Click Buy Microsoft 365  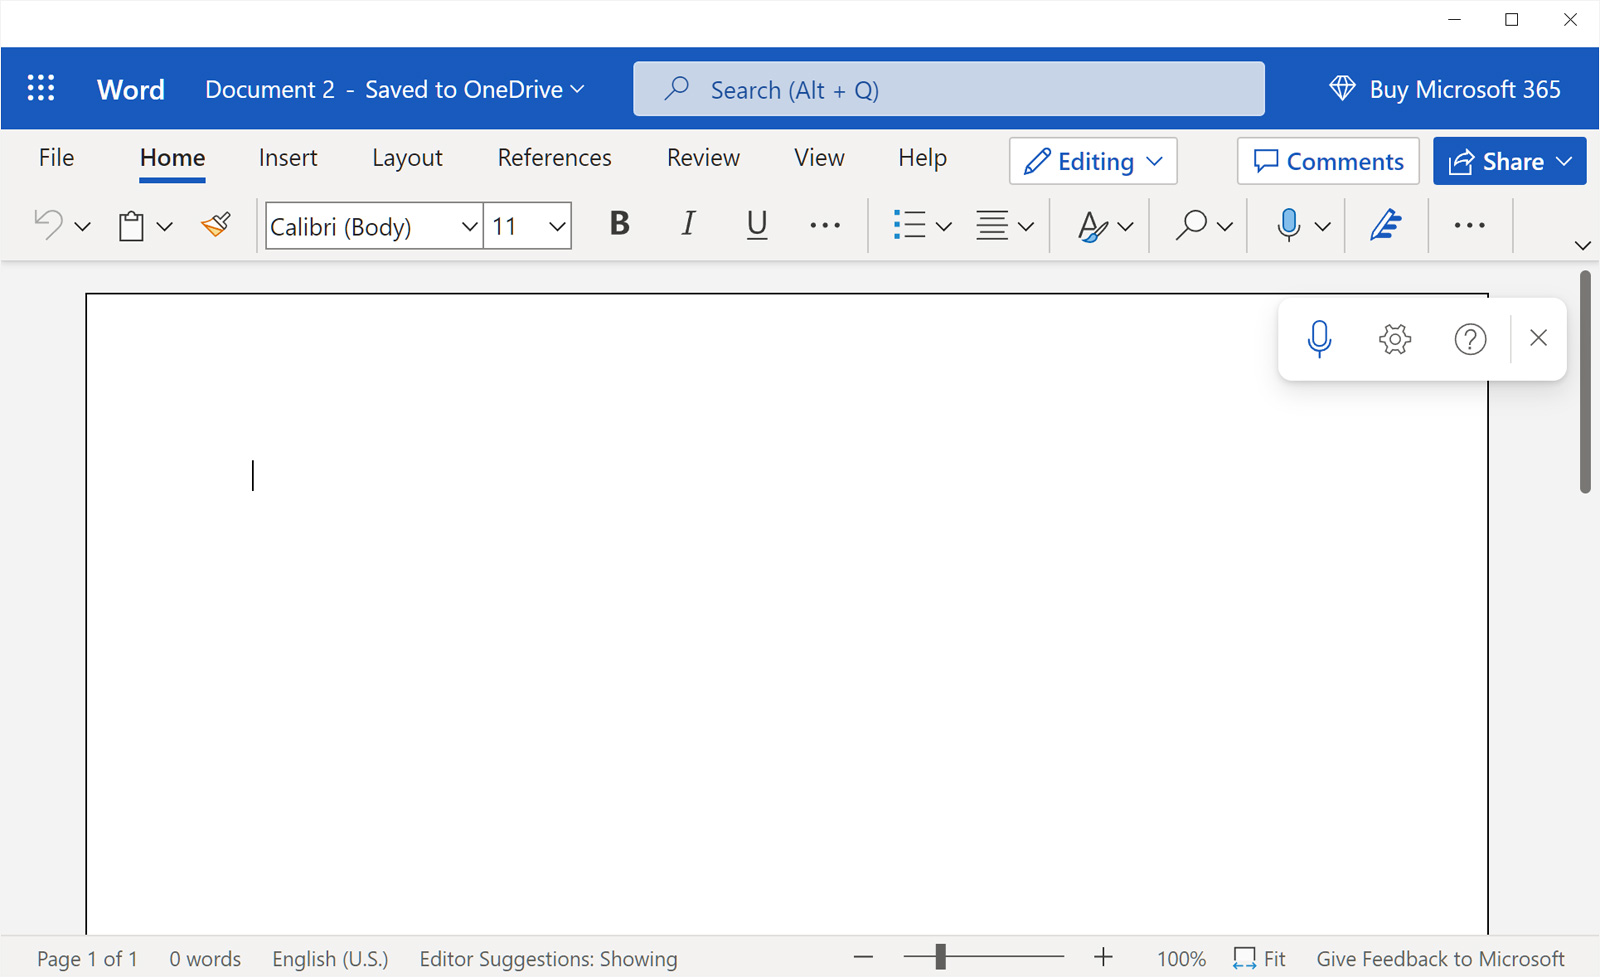(x=1464, y=89)
